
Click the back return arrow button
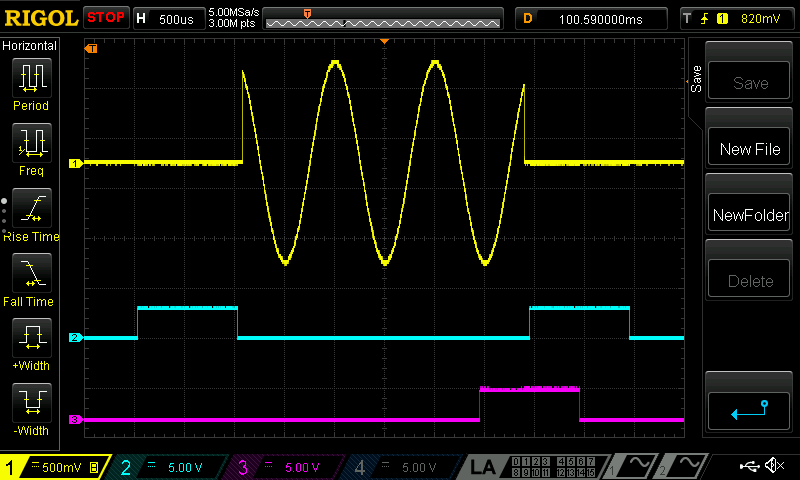click(749, 411)
